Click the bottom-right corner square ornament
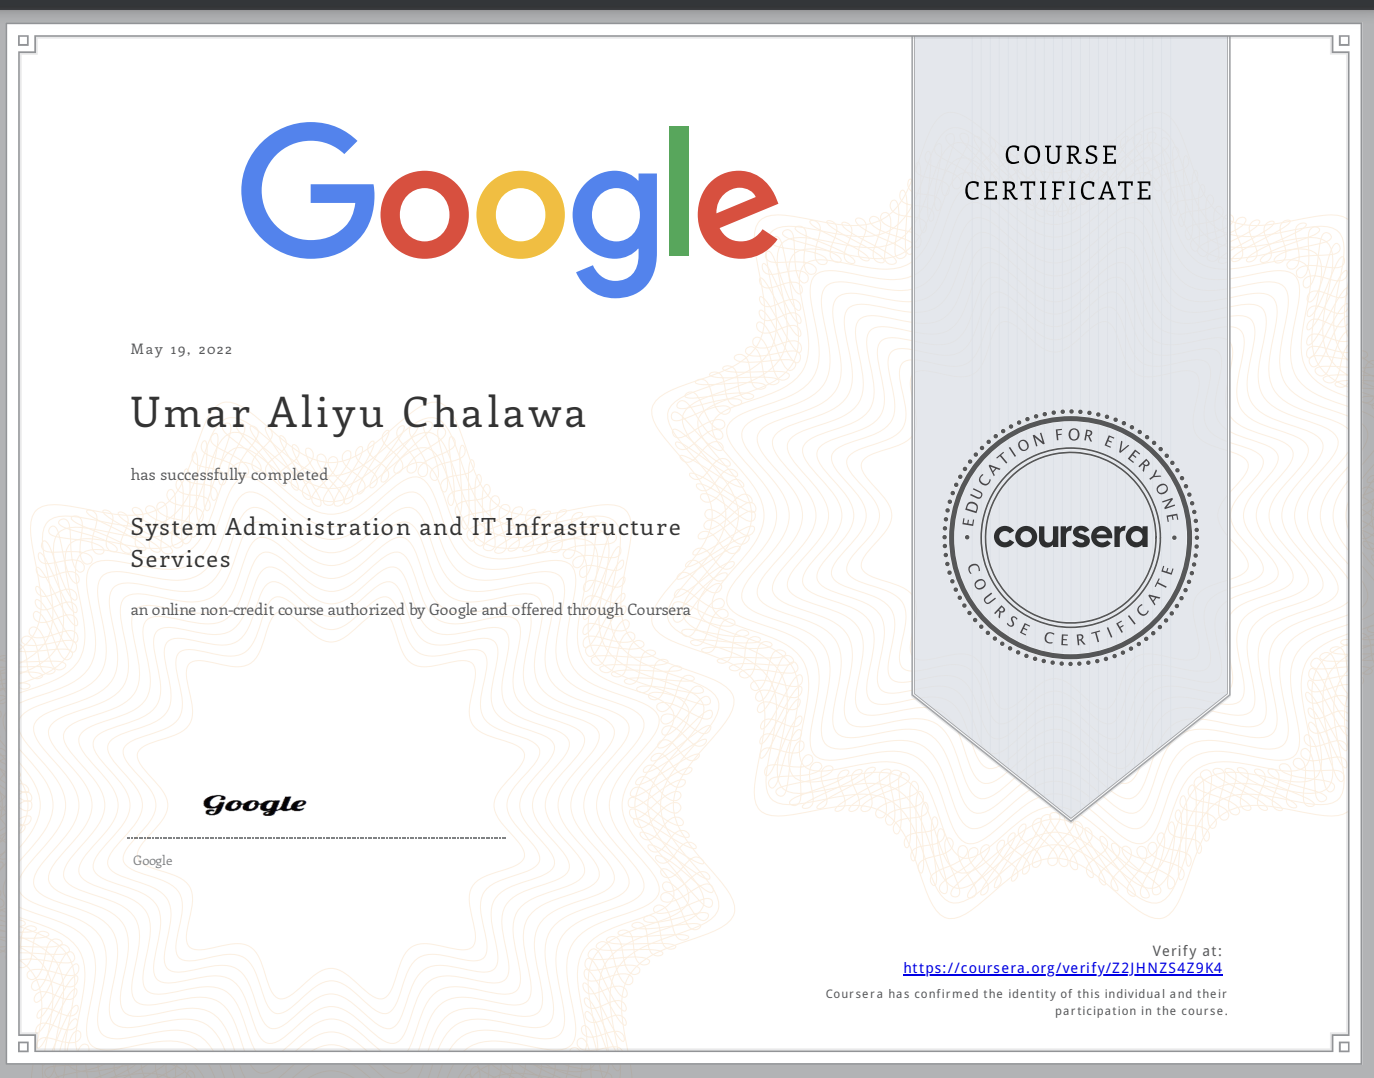The width and height of the screenshot is (1374, 1078). 1343,1046
